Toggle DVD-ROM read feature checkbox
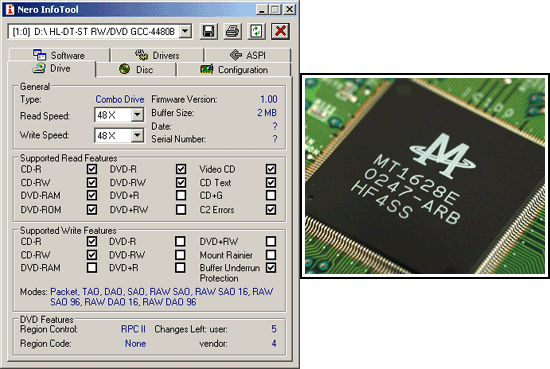Screen dimensions: 550x369 (92, 210)
